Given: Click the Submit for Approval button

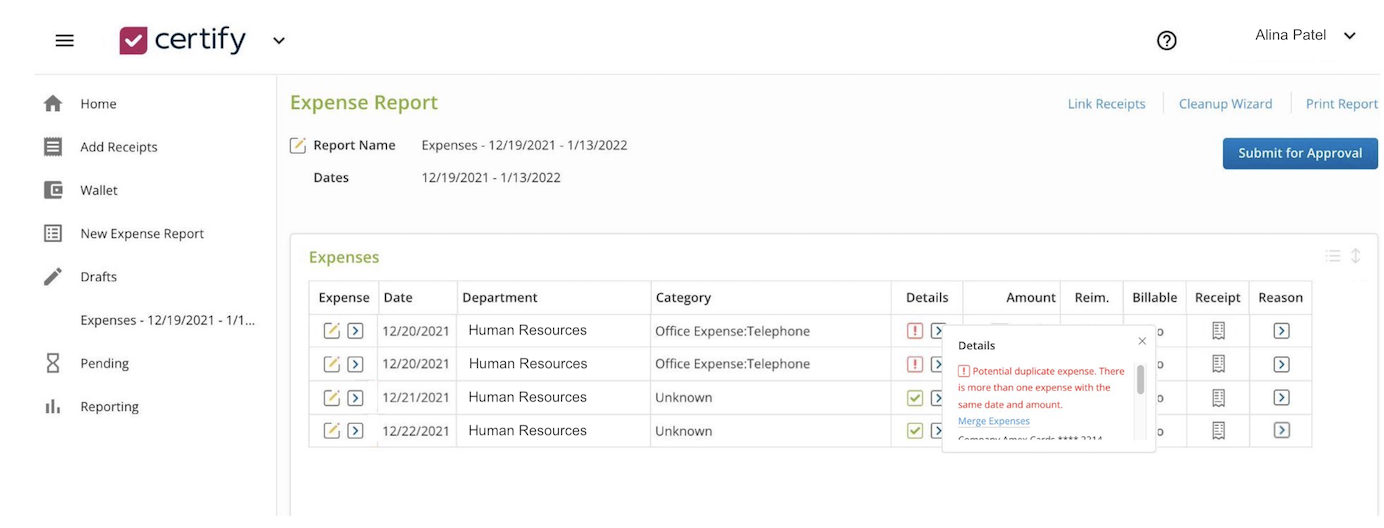Looking at the screenshot, I should [x=1299, y=153].
